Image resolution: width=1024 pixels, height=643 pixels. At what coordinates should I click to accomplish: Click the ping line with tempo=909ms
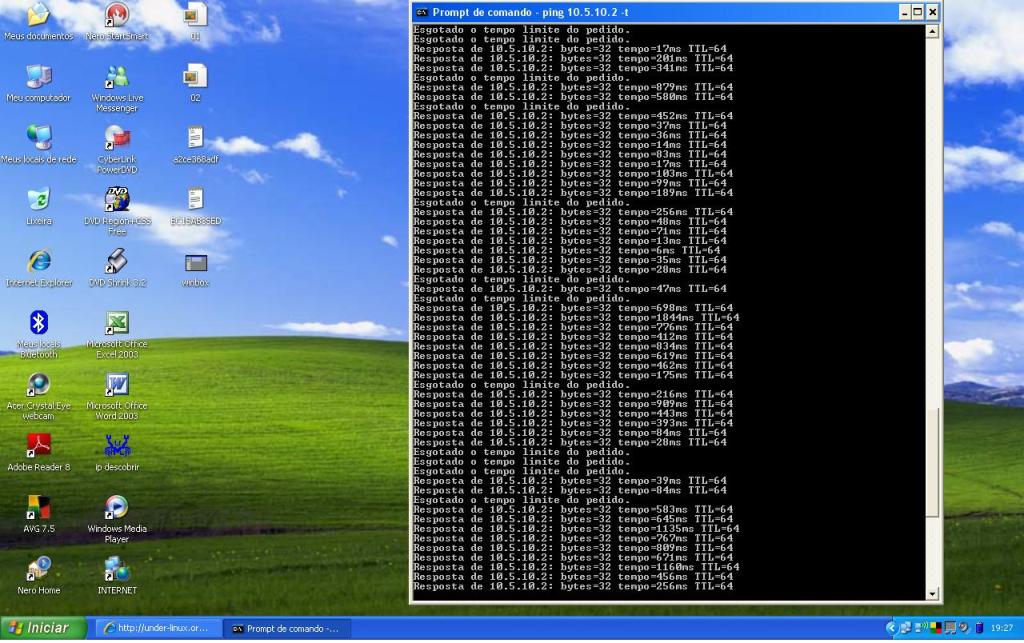(573, 404)
